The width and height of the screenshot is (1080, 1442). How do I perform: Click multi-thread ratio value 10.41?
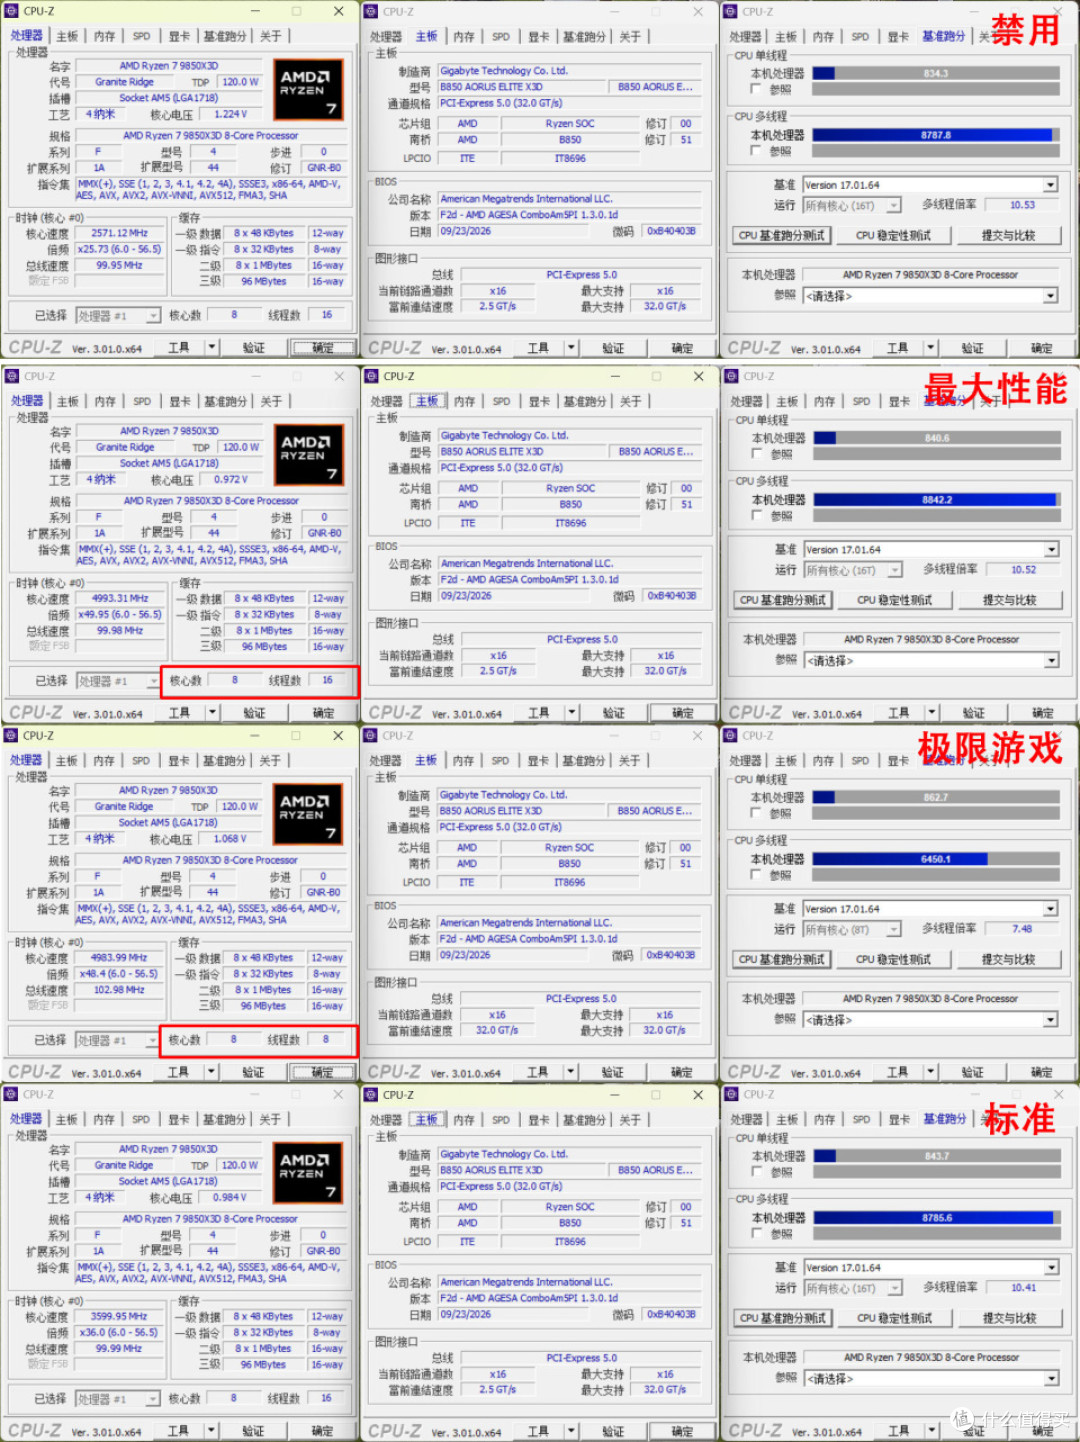click(1022, 1288)
